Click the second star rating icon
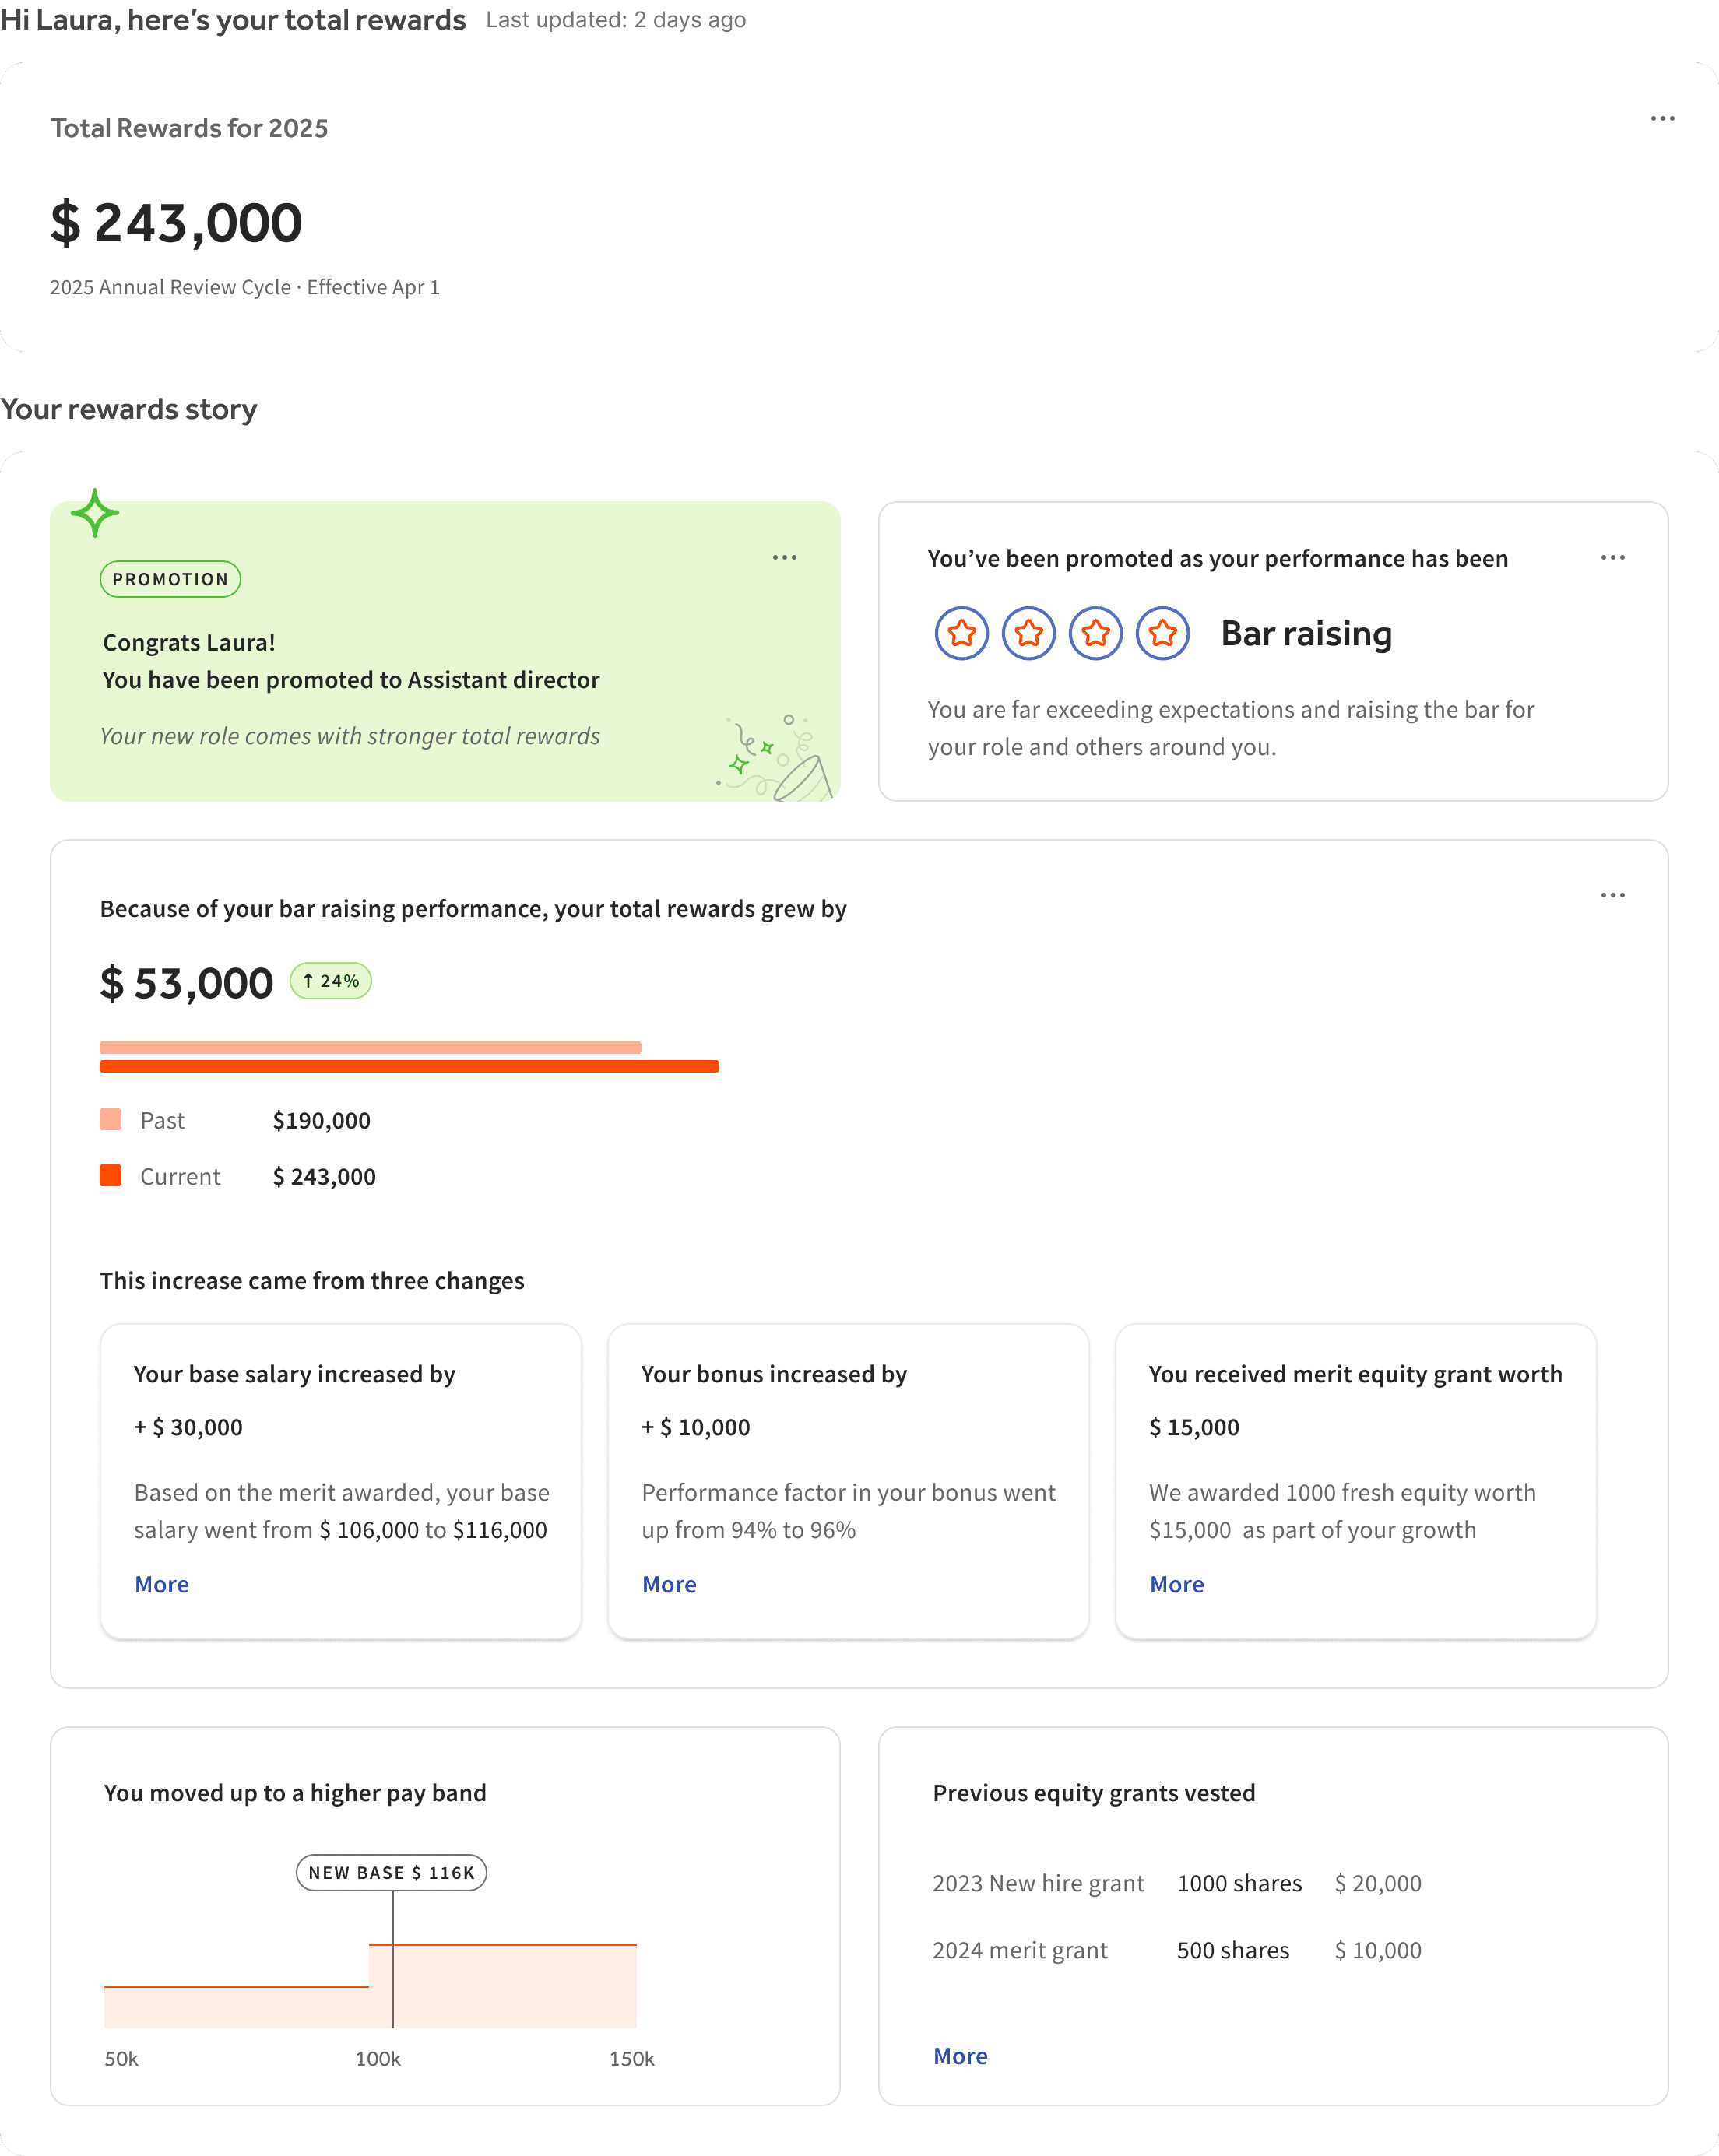This screenshot has height=2156, width=1719. [x=1028, y=633]
